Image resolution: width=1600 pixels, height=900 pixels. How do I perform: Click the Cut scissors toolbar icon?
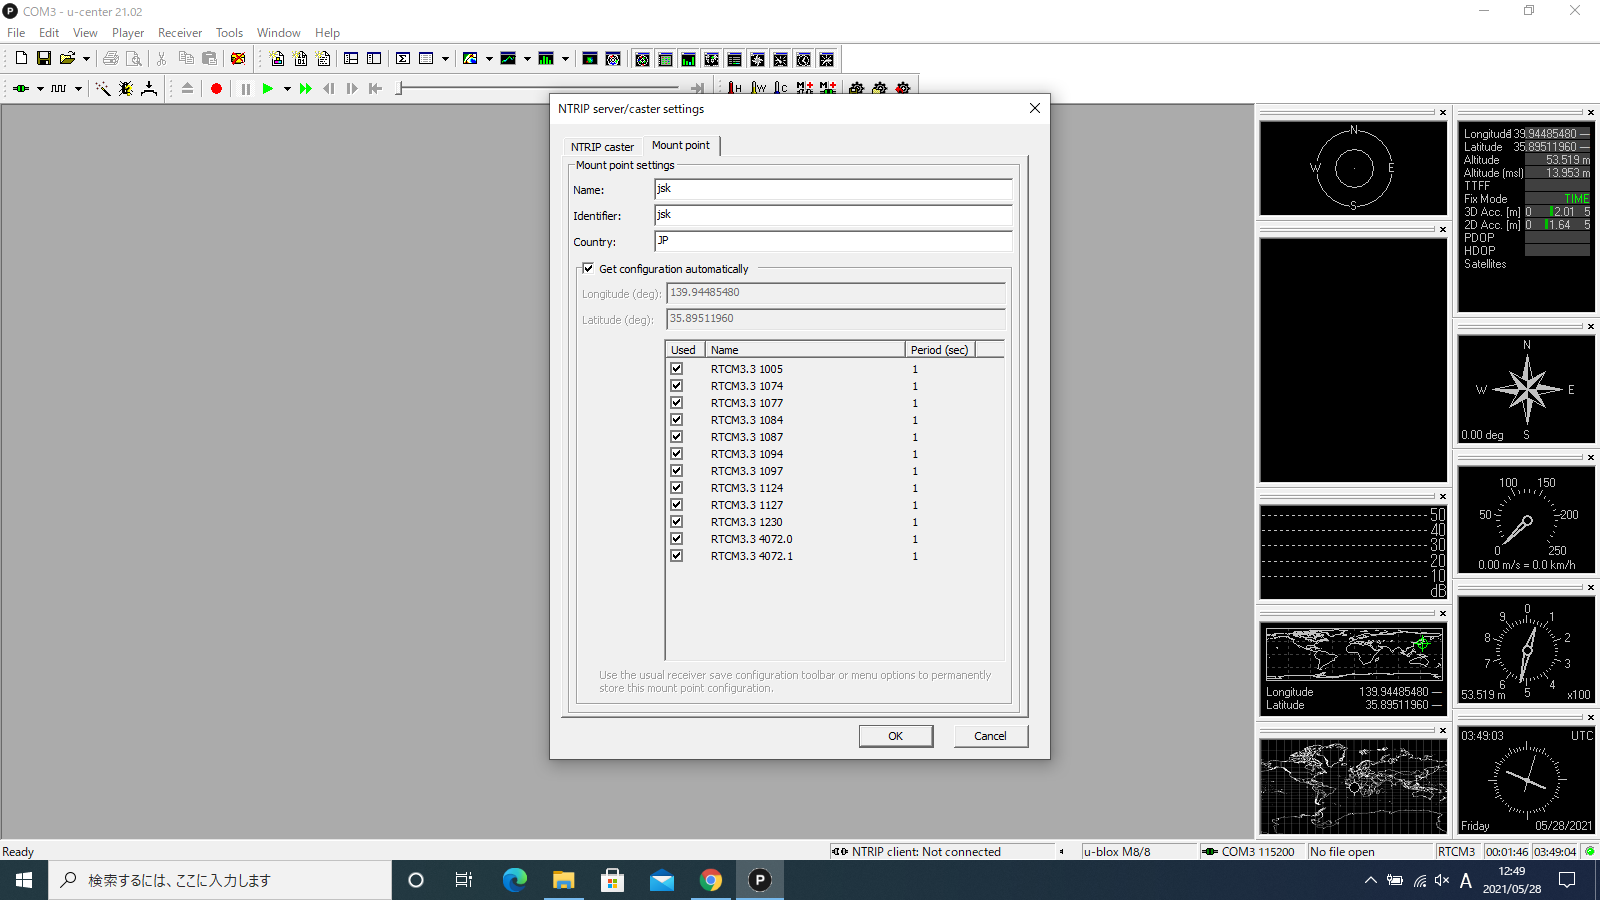point(161,59)
